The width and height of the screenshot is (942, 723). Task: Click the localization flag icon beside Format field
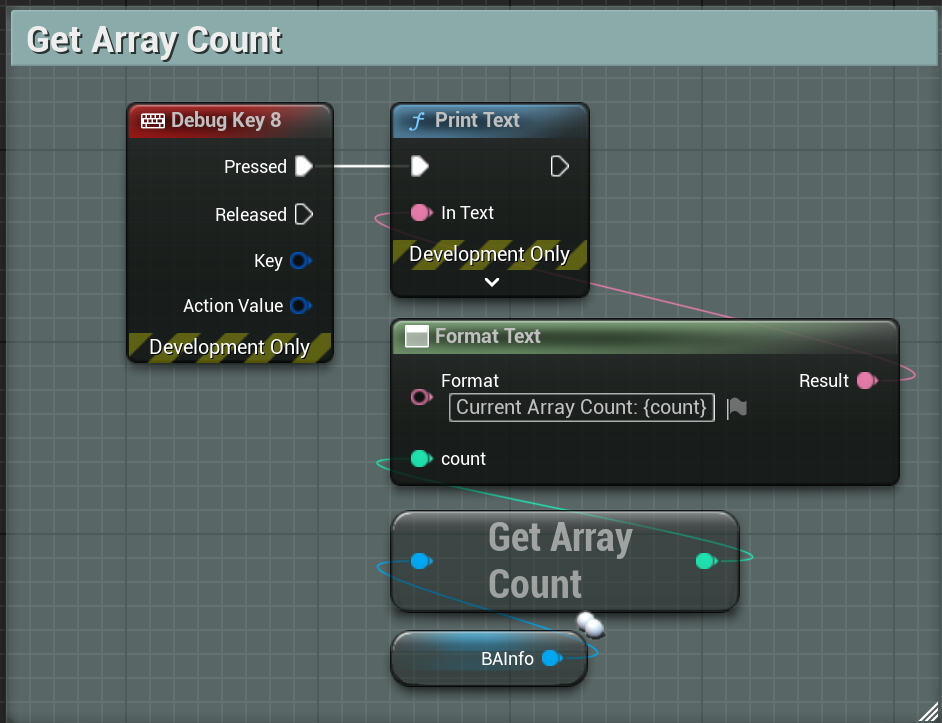point(737,408)
